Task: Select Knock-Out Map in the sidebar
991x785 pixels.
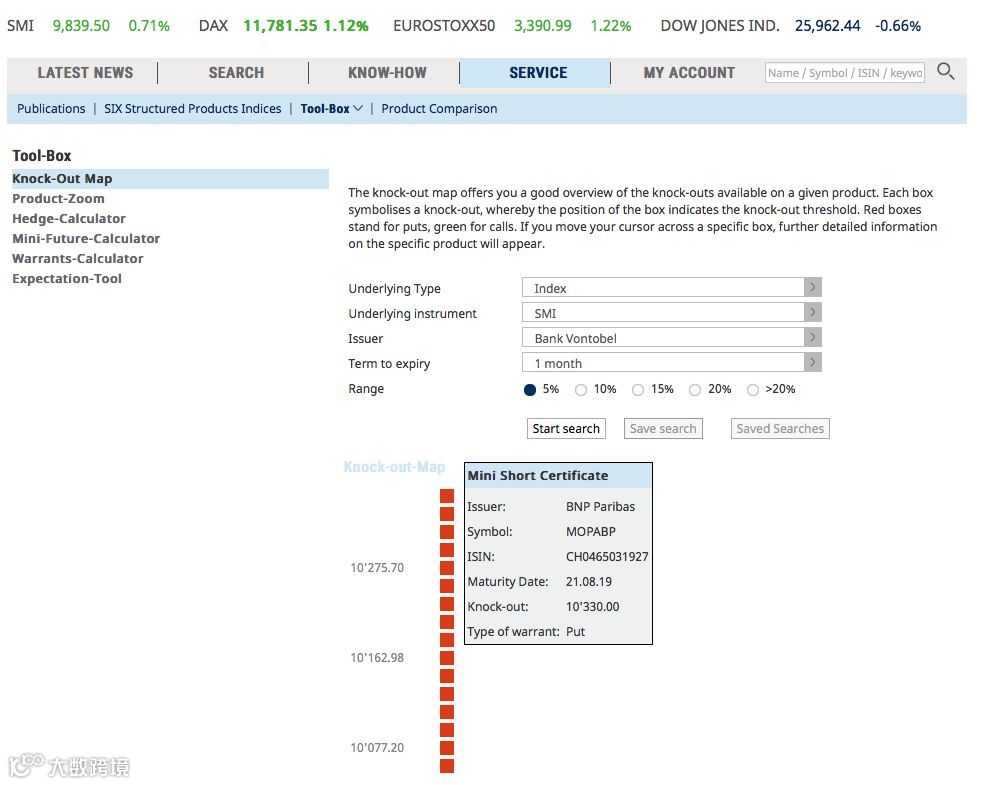Action: pos(170,179)
